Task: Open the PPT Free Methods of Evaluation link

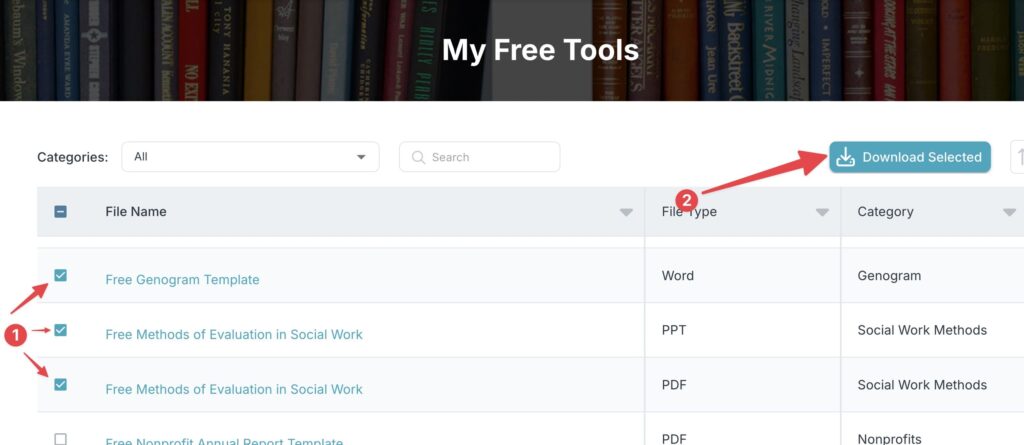Action: pyautogui.click(x=234, y=335)
